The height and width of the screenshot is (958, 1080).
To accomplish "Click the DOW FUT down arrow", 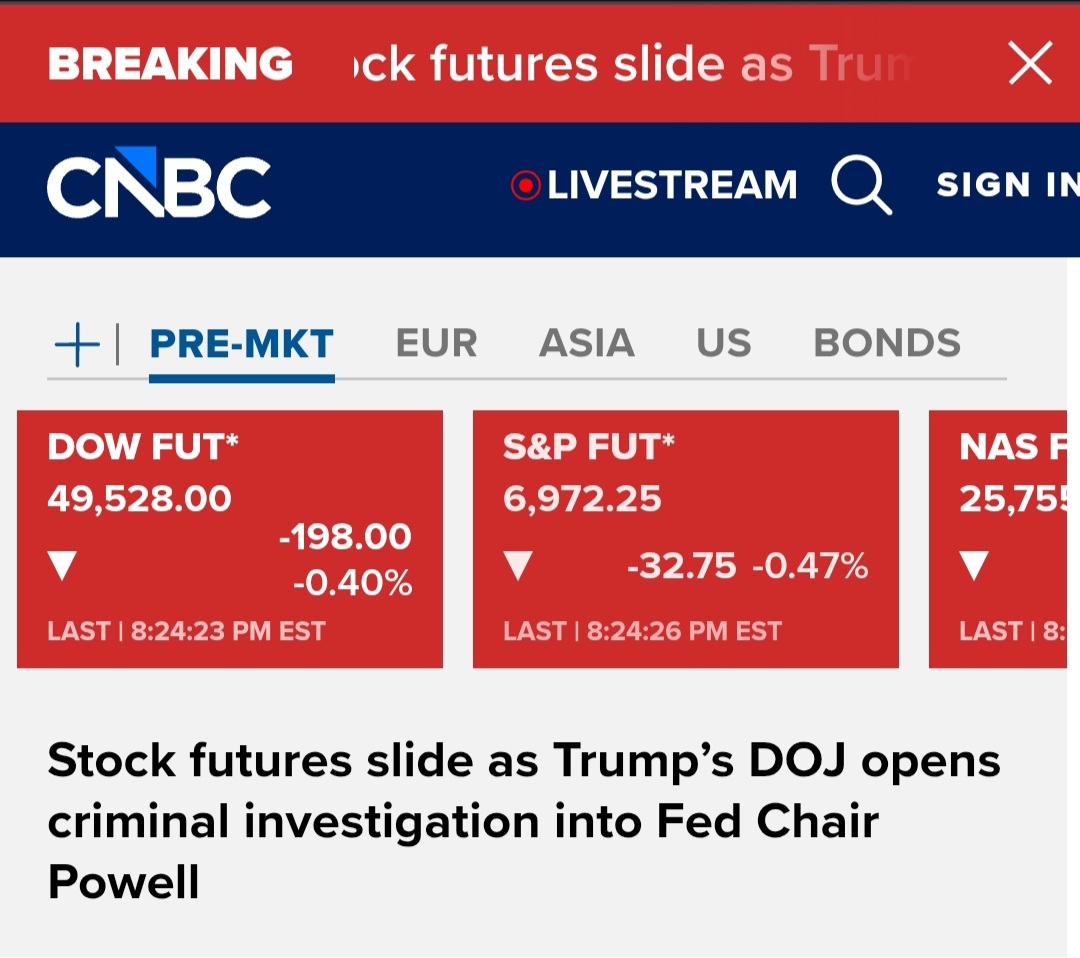I will (62, 567).
